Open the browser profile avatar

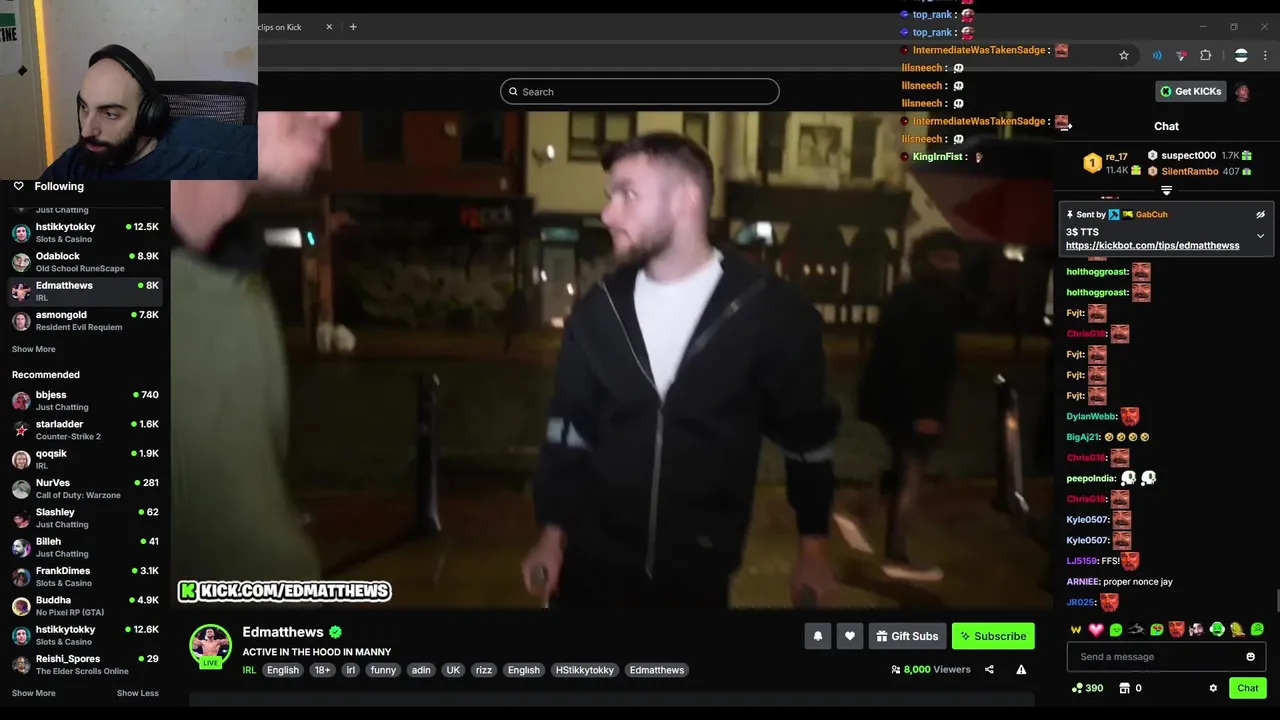coord(1241,56)
